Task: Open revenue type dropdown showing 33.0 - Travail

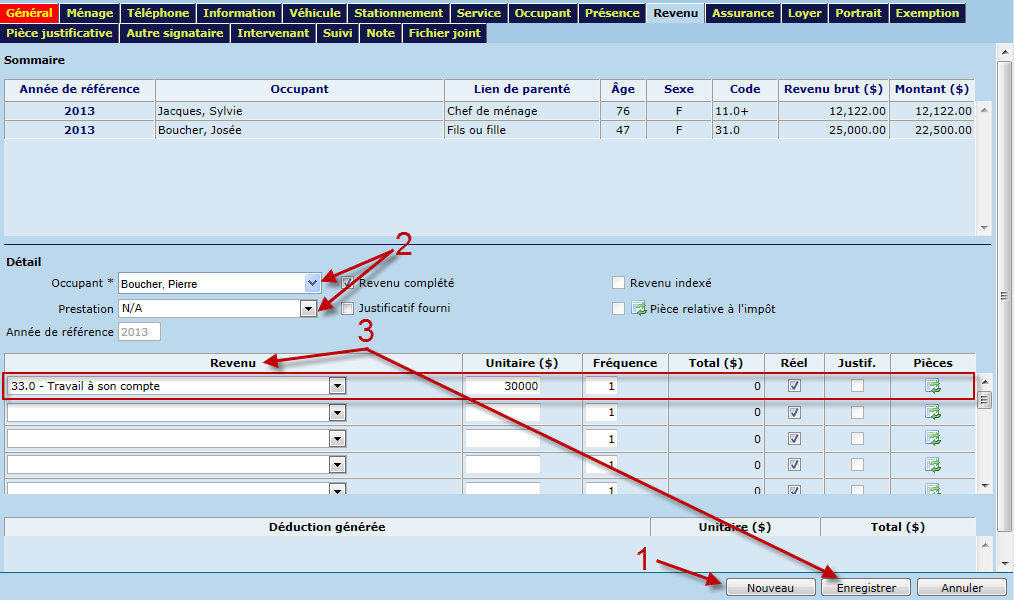Action: pos(337,386)
